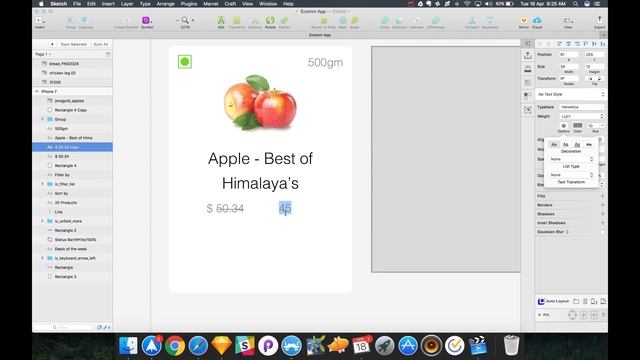Toggle the Gaussian Blur checkbox
This screenshot has width=640, height=360.
coord(602,232)
